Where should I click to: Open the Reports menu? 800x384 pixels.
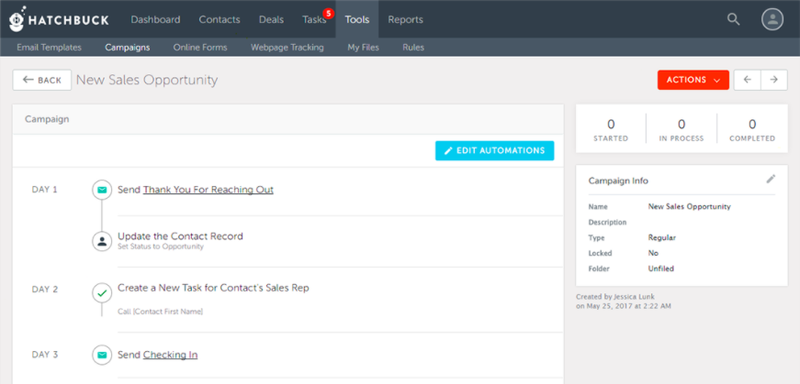[x=405, y=19]
